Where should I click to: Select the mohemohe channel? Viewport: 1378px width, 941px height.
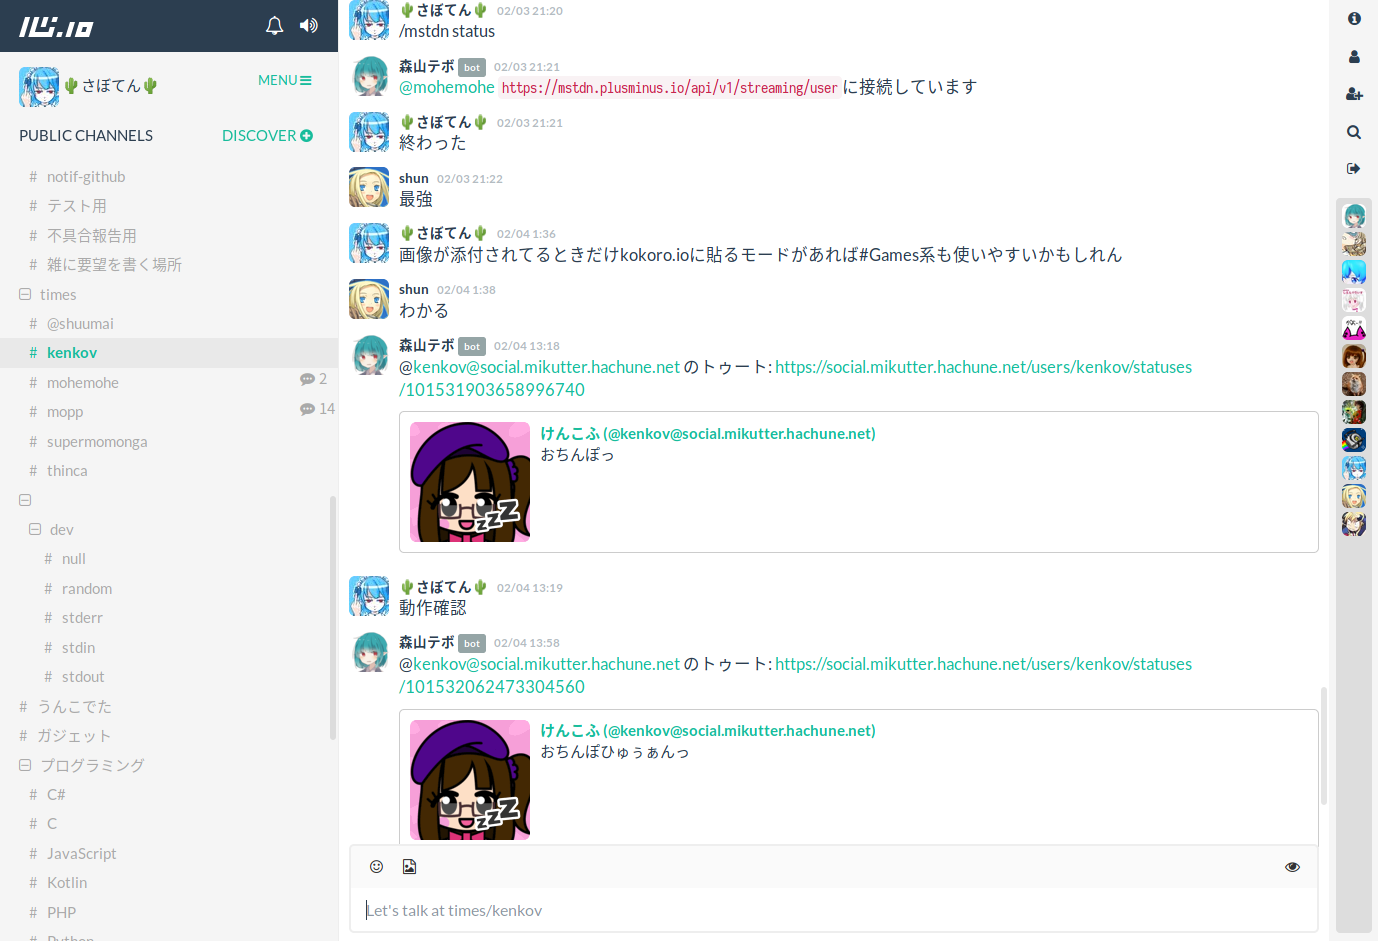coord(83,383)
